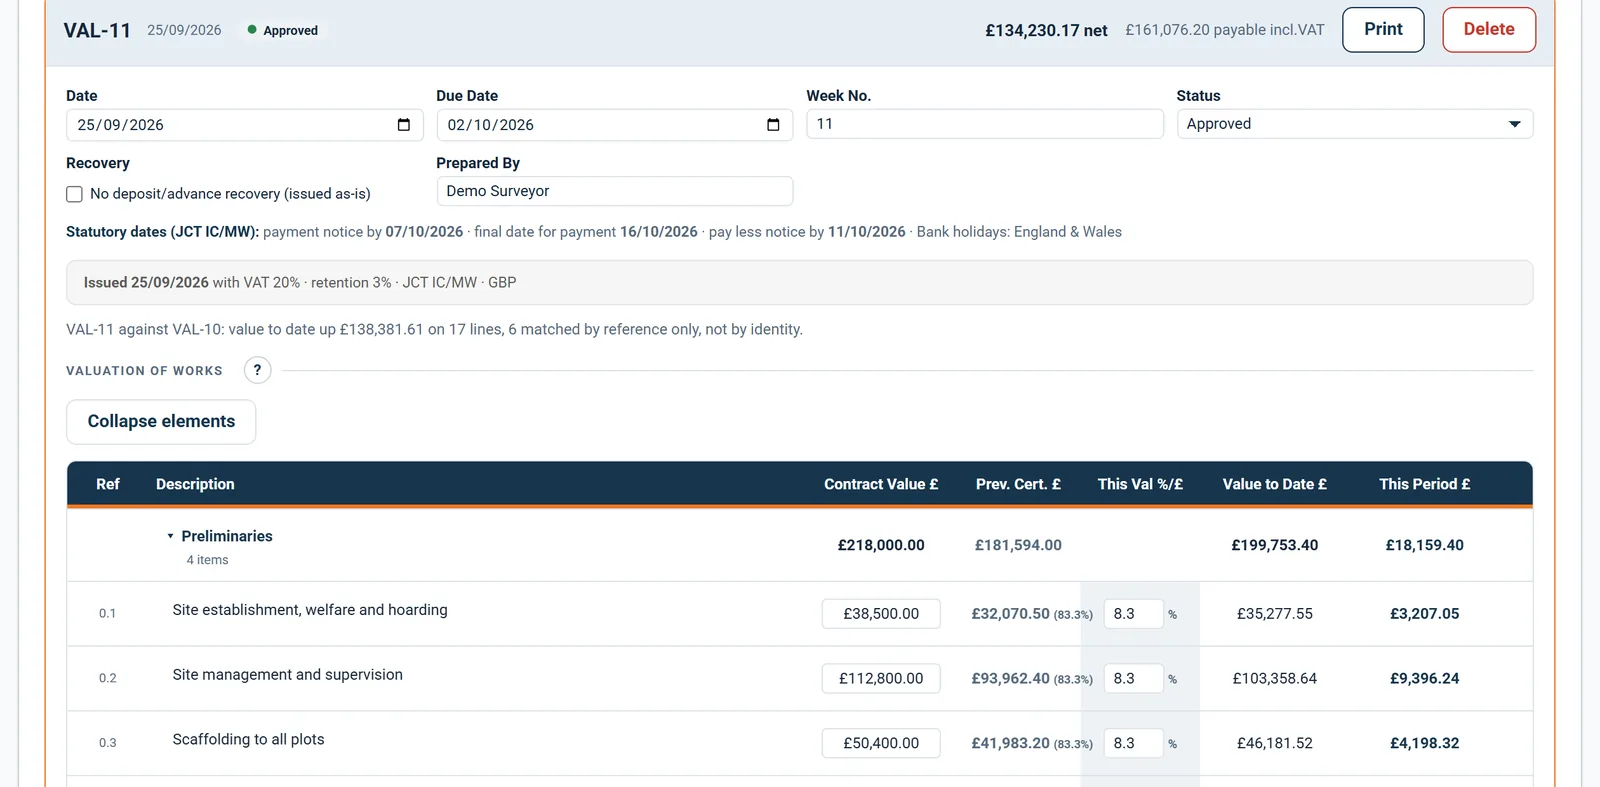This screenshot has height=787, width=1600.
Task: Collapse the Preliminaries element group
Action: (171, 536)
